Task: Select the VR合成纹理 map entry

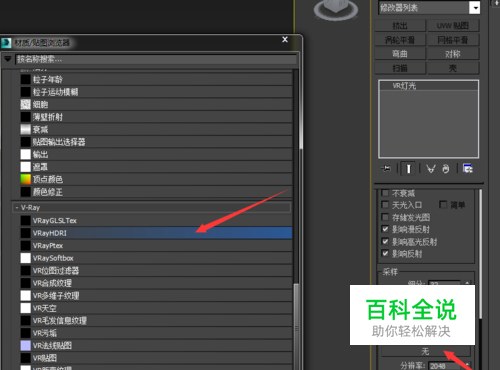Action: click(x=156, y=283)
